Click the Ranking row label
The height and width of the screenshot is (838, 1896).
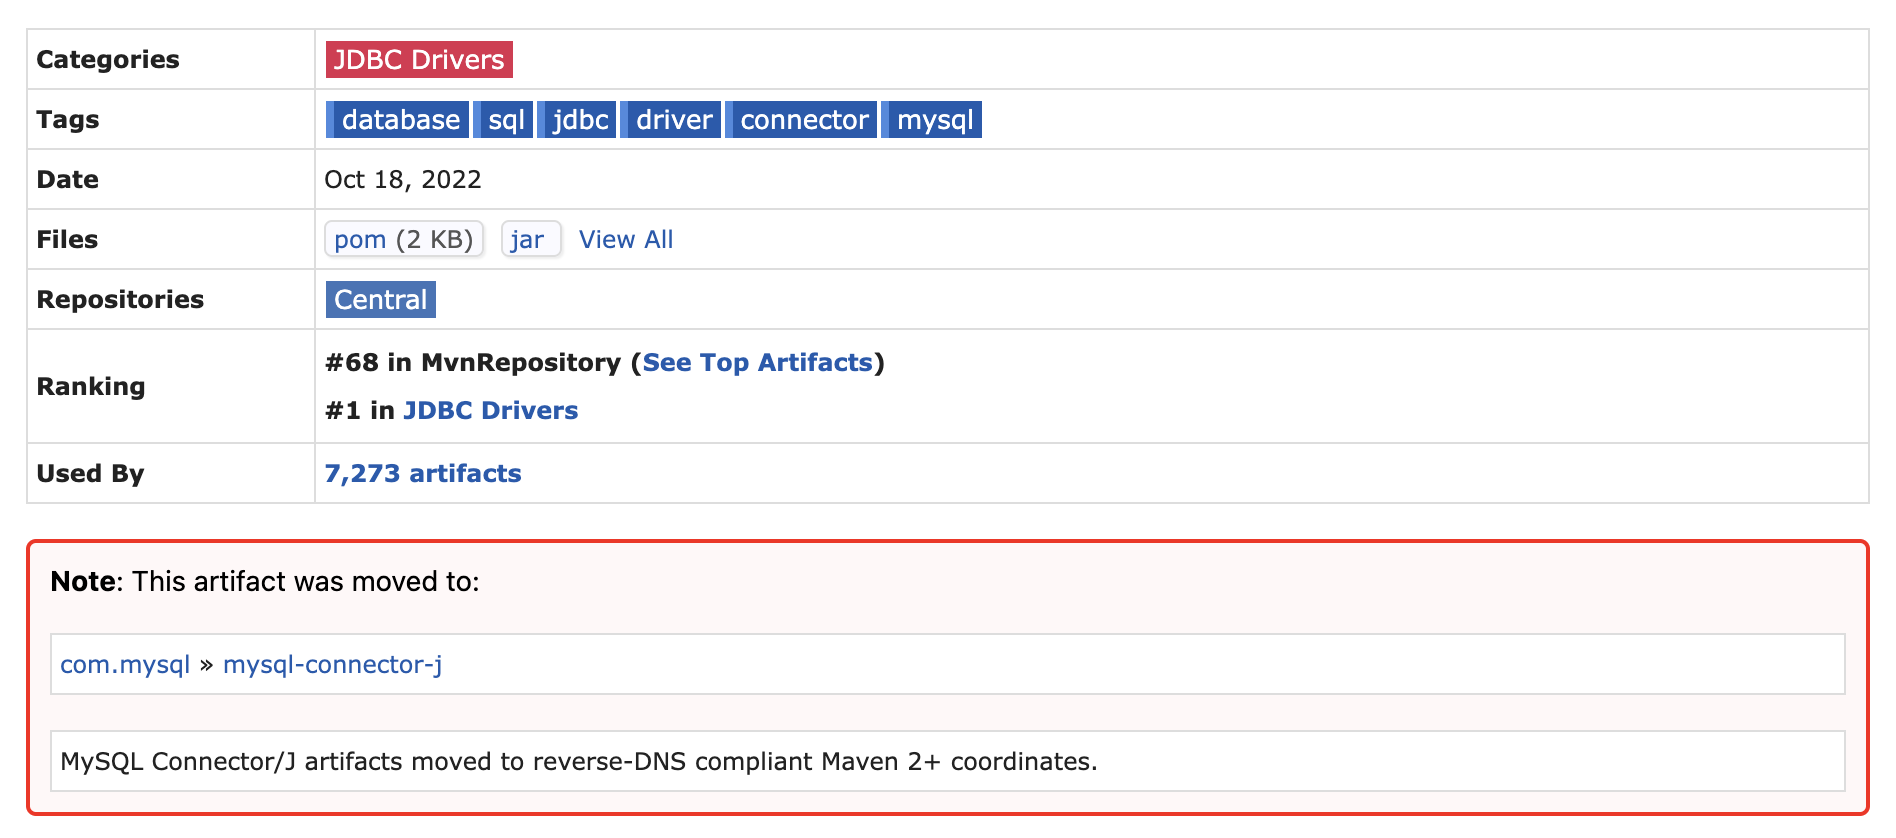coord(91,387)
